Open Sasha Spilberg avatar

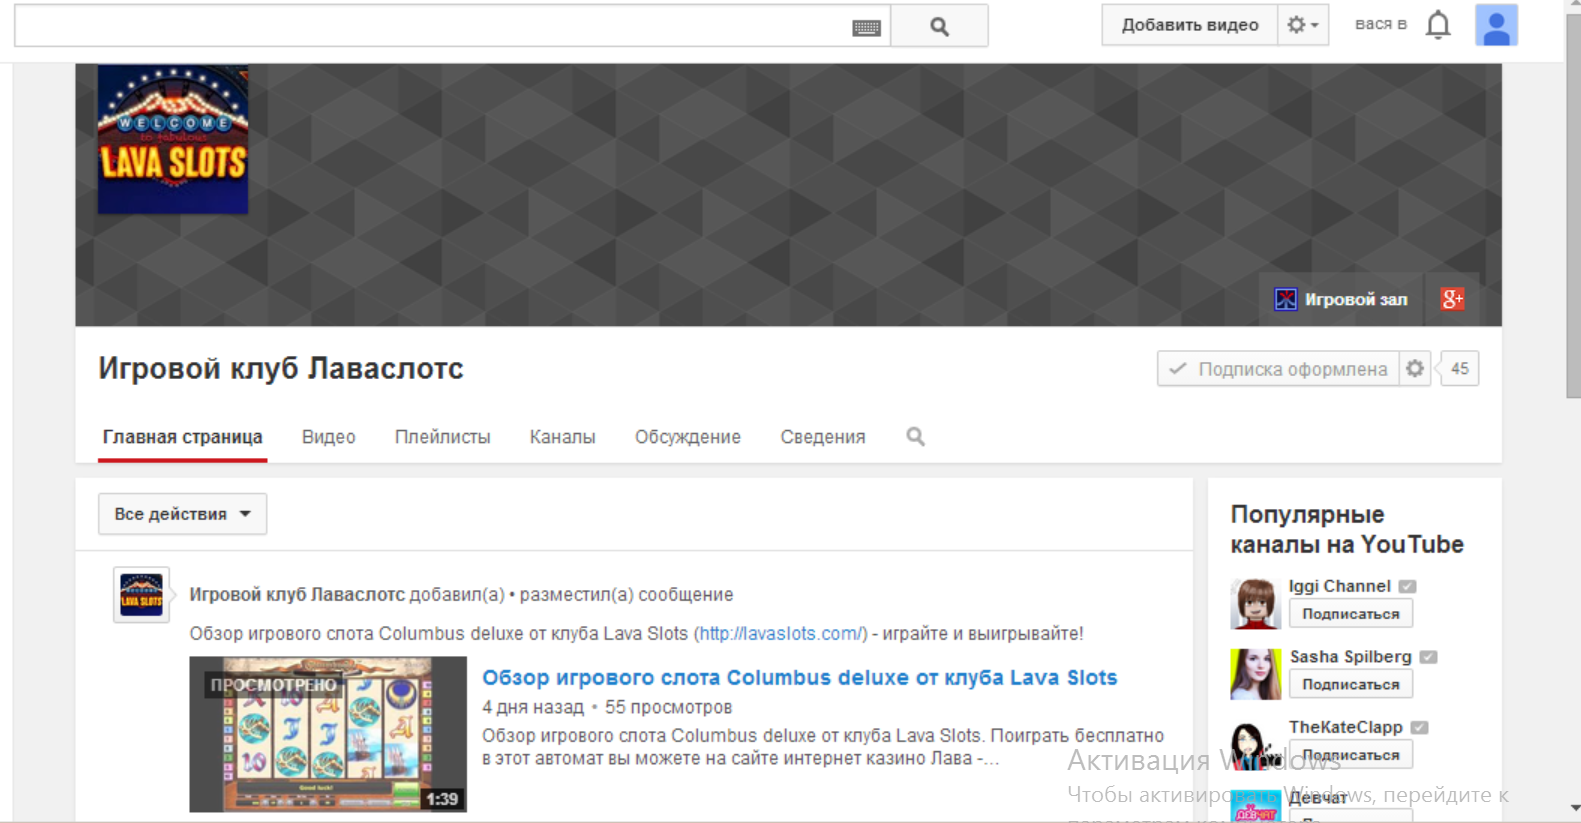point(1255,674)
